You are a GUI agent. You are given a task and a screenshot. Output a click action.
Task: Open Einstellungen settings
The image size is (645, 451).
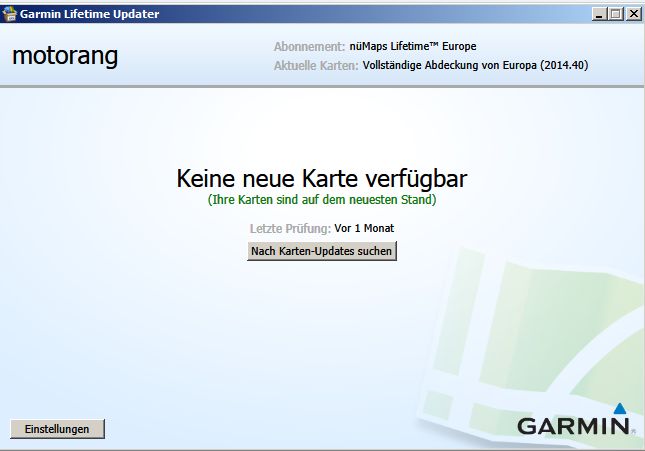point(57,429)
